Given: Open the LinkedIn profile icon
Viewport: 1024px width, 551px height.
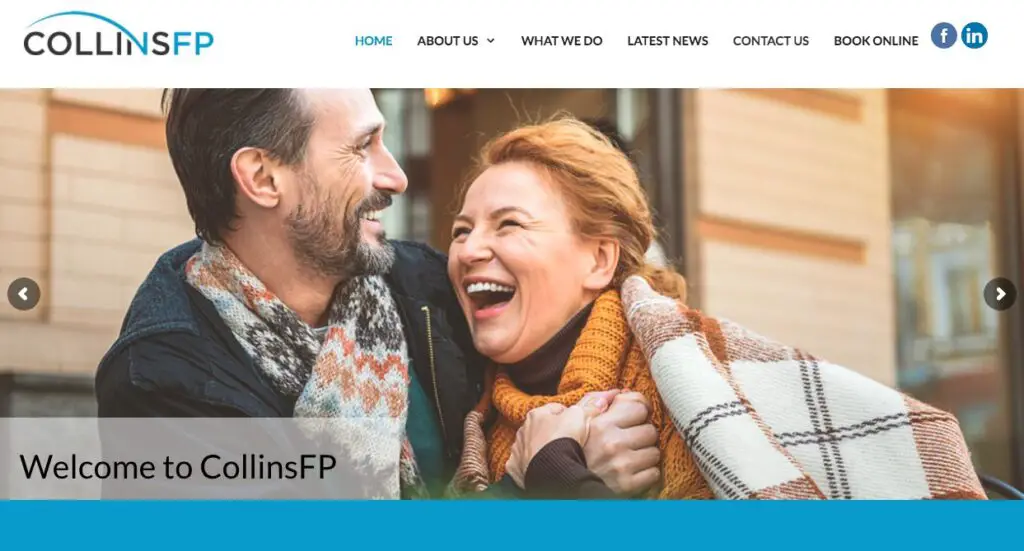Looking at the screenshot, I should (974, 35).
